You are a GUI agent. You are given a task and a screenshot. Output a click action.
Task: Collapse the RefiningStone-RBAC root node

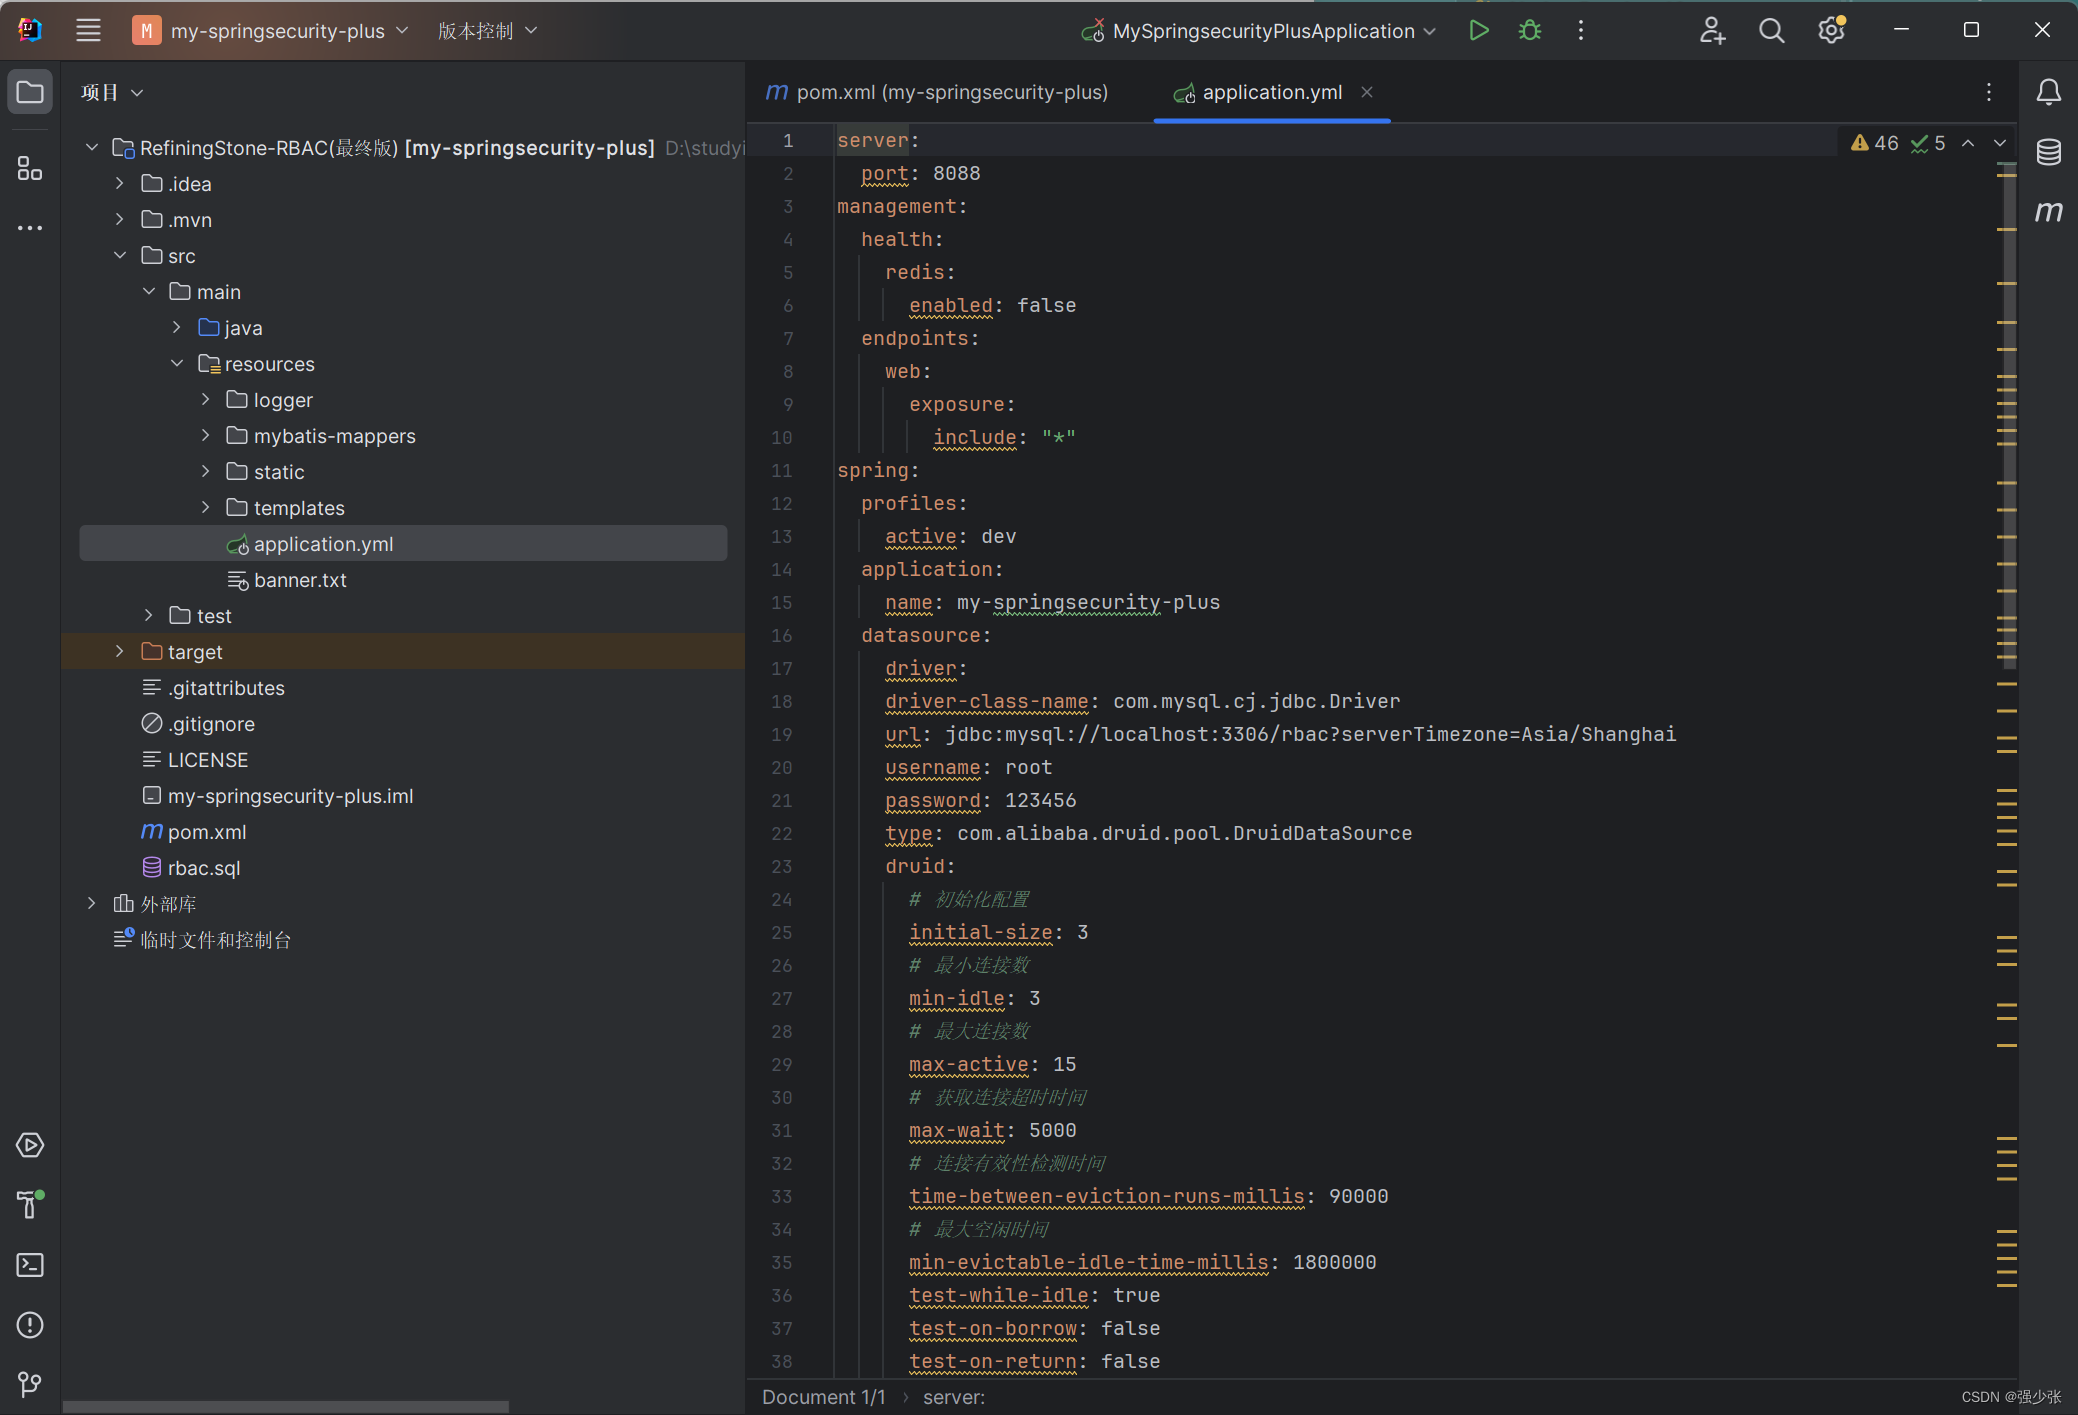coord(92,148)
